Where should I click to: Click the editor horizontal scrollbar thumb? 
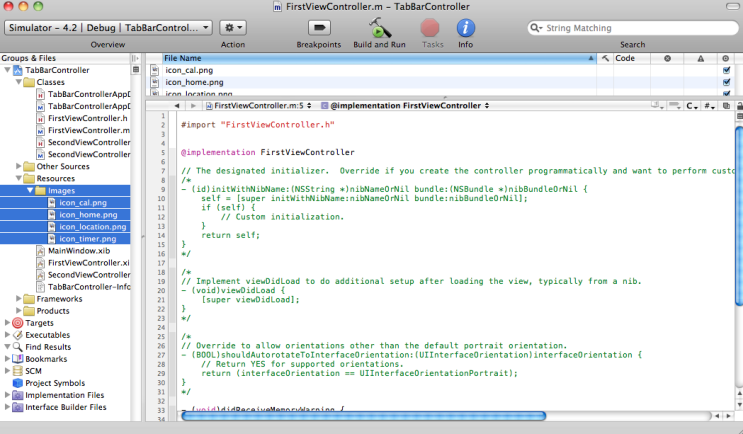pos(363,416)
